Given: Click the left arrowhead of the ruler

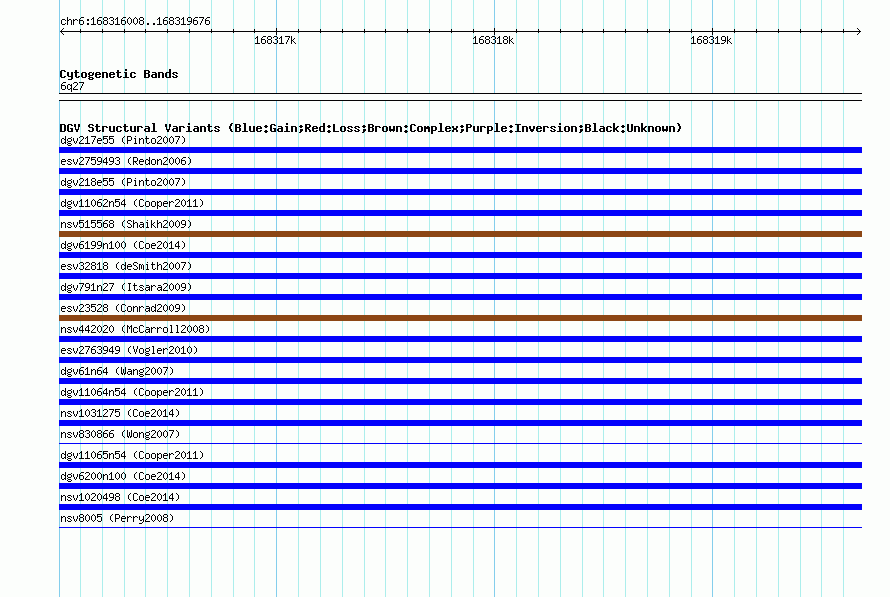Looking at the screenshot, I should tap(62, 32).
